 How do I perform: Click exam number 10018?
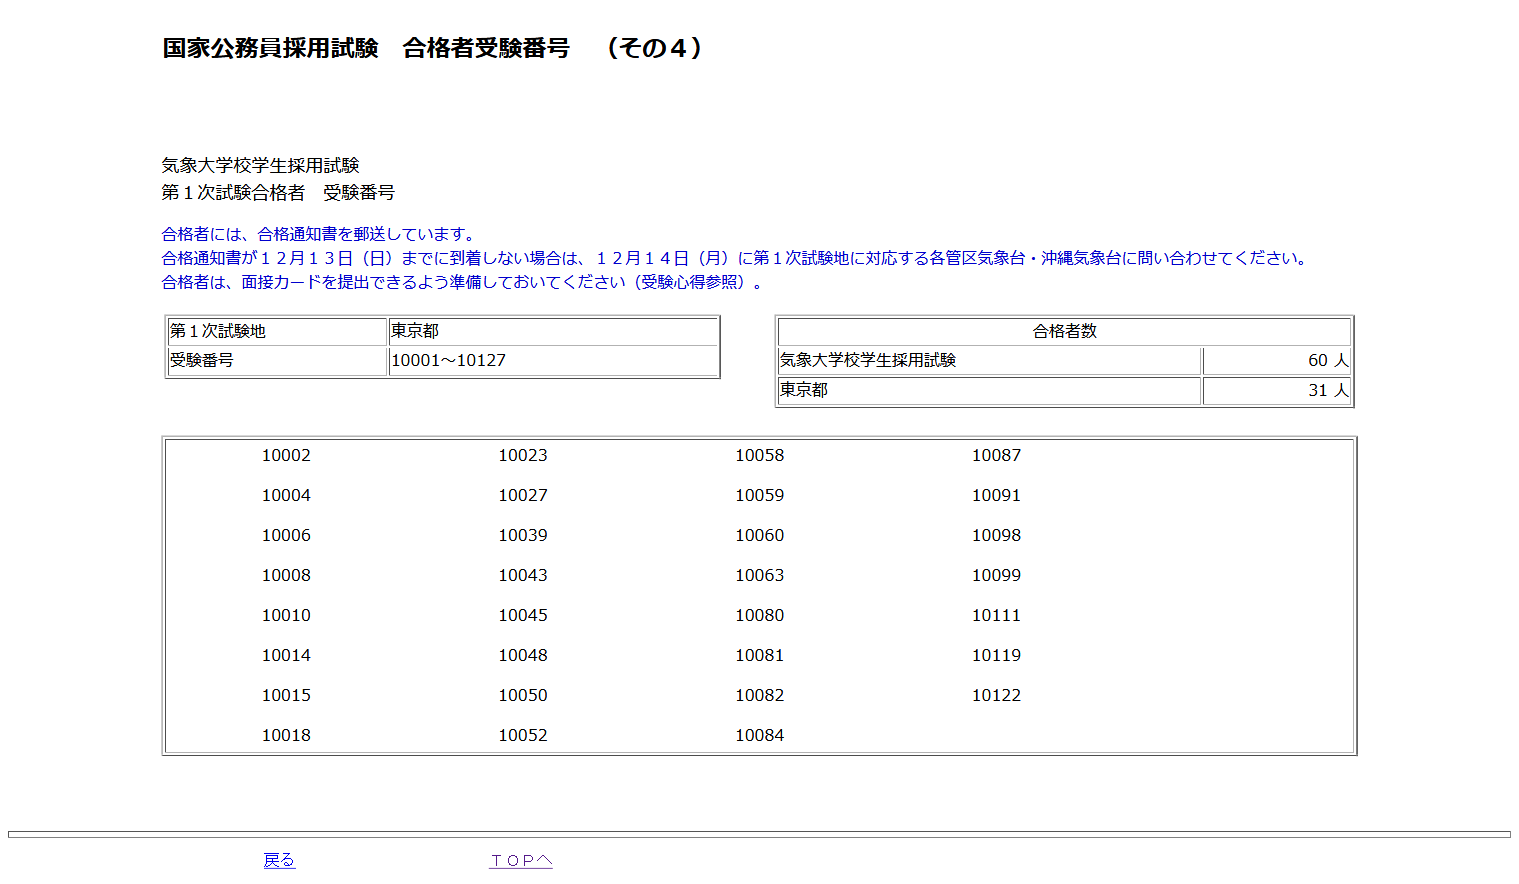tap(286, 735)
